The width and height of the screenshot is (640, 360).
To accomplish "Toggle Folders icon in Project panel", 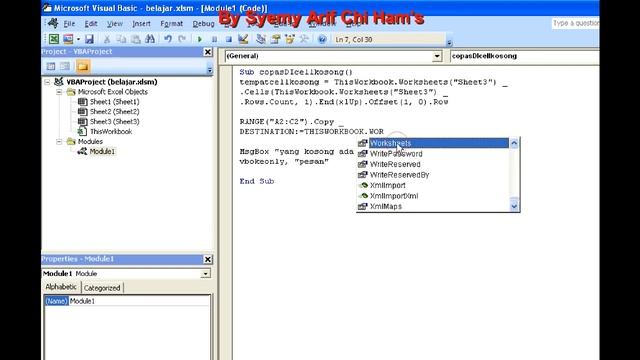I will (82, 66).
